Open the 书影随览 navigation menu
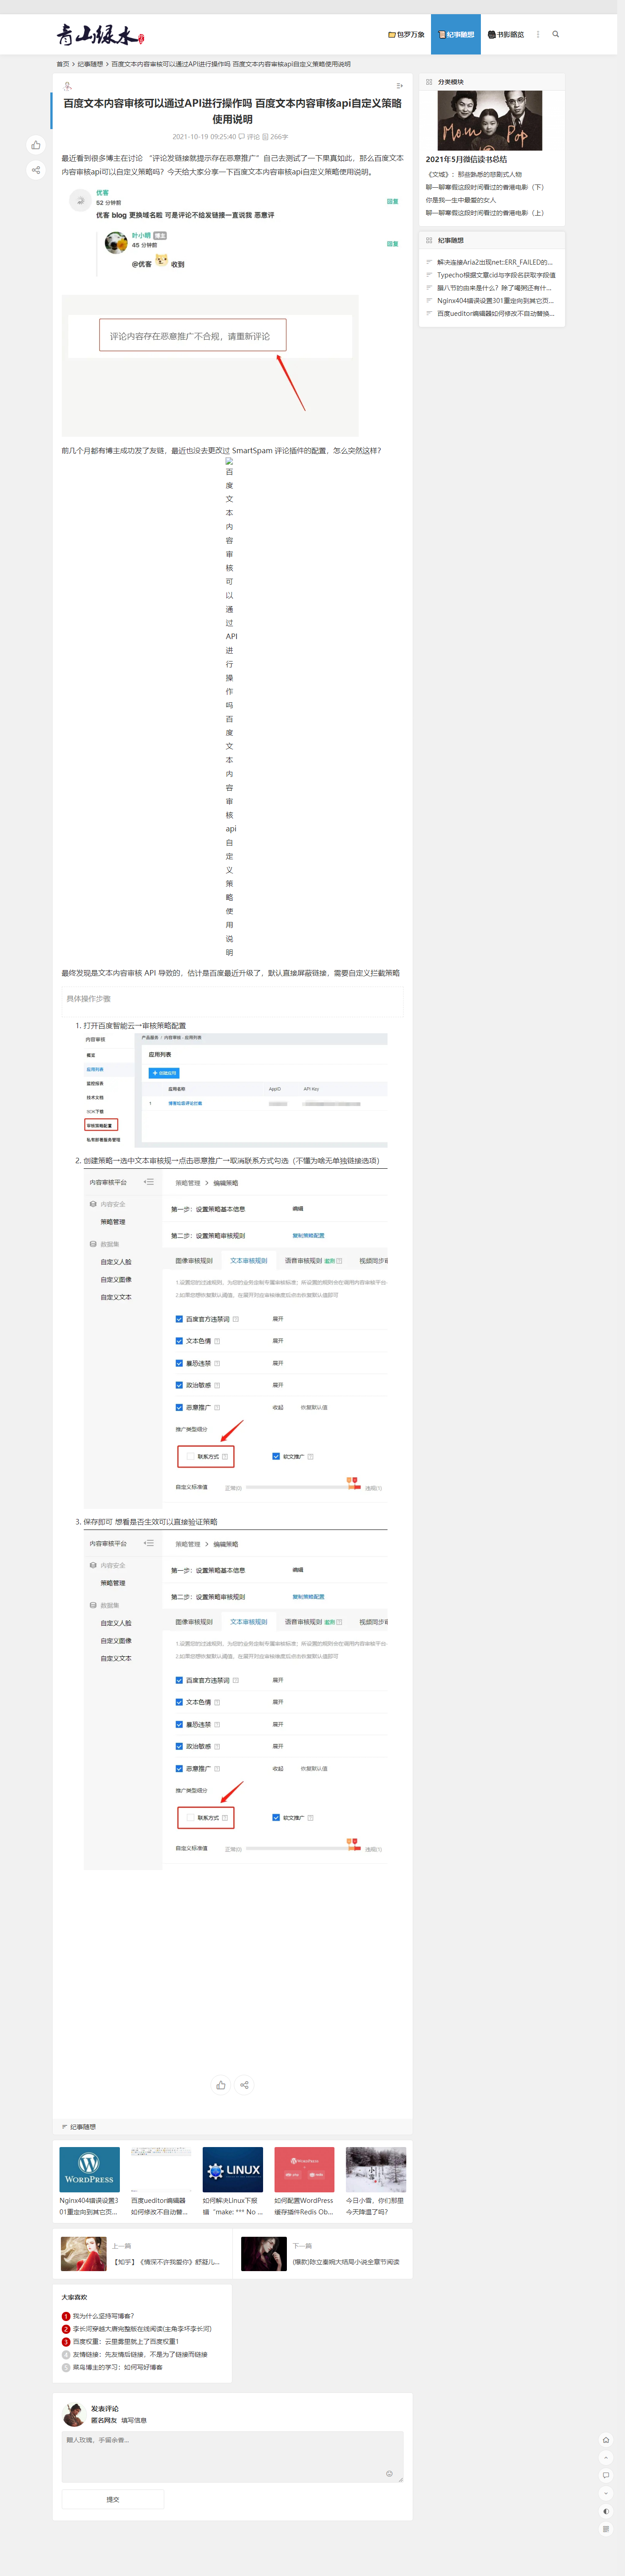The width and height of the screenshot is (625, 2576). [x=506, y=34]
